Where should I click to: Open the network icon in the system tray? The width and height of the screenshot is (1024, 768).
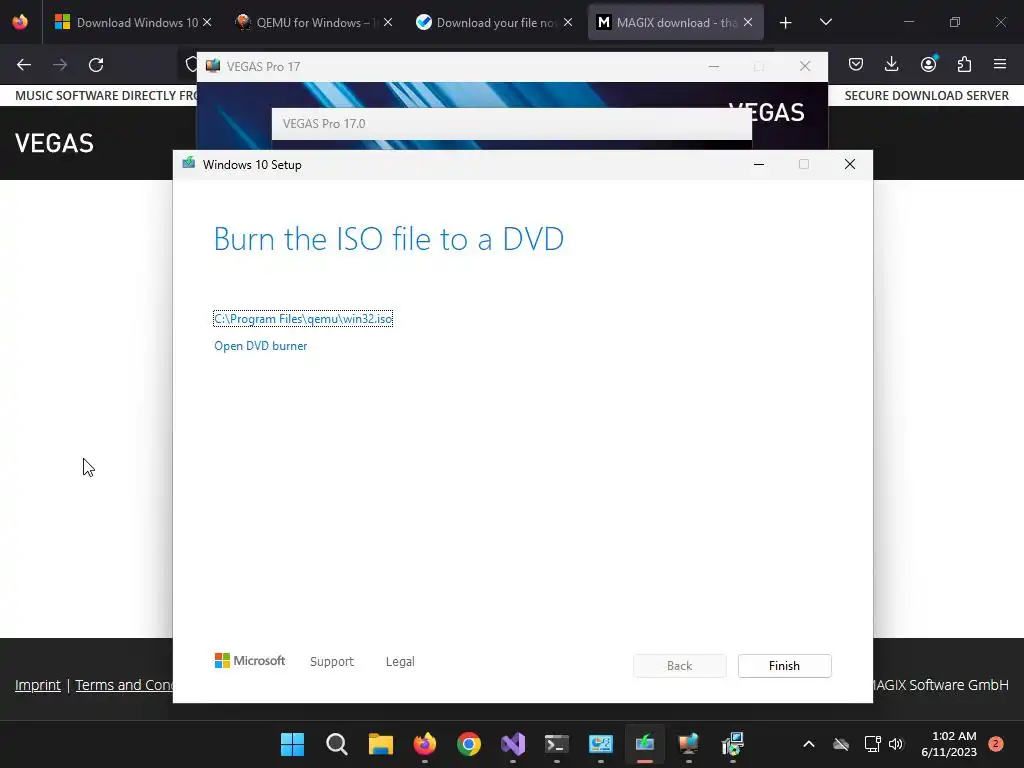pyautogui.click(x=872, y=744)
